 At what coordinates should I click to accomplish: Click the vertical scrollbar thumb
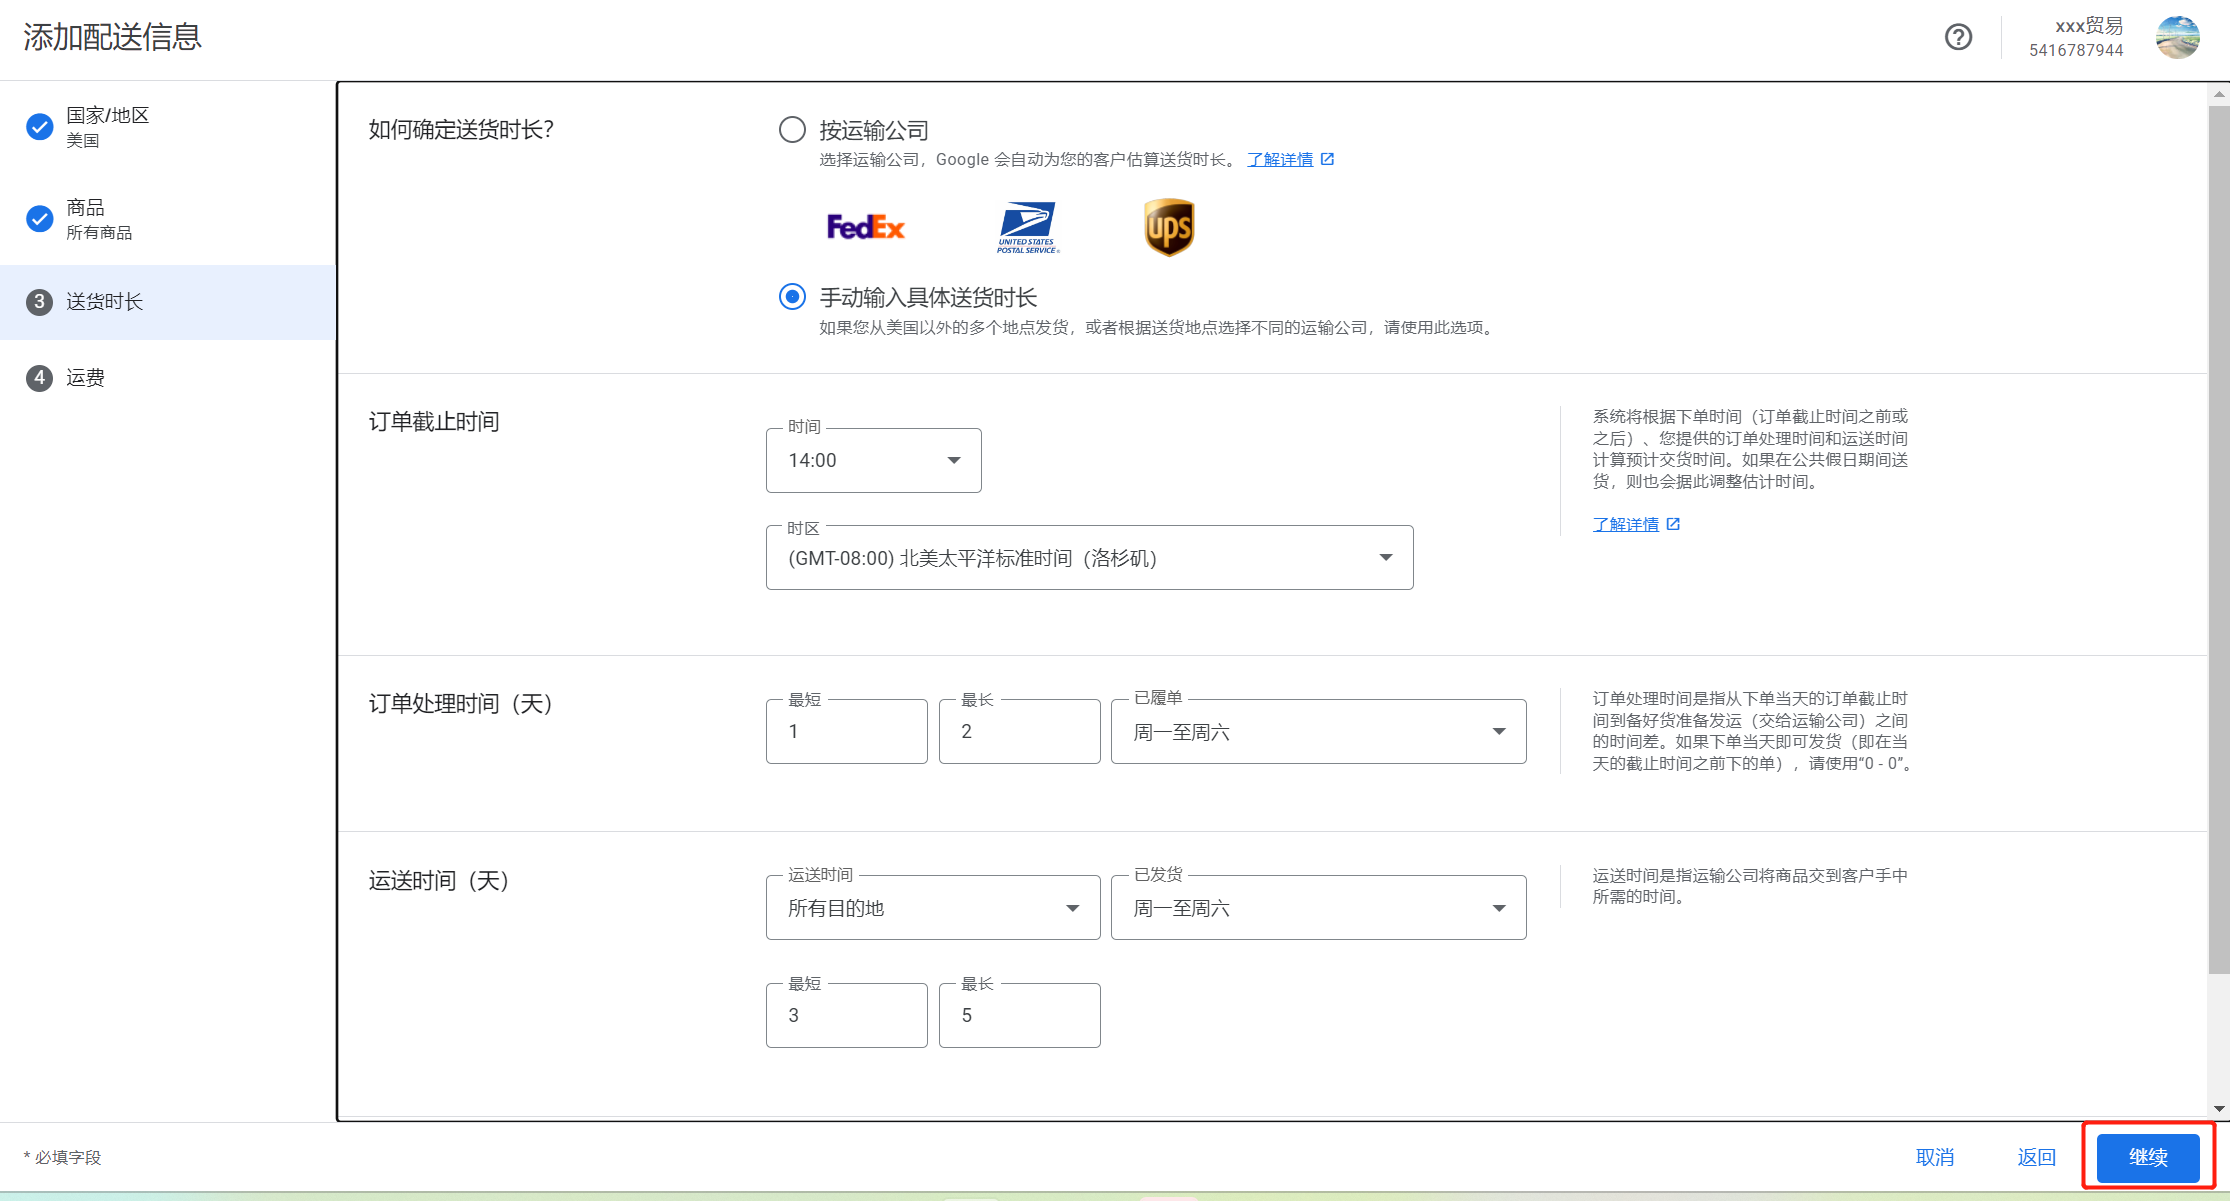tap(2218, 539)
